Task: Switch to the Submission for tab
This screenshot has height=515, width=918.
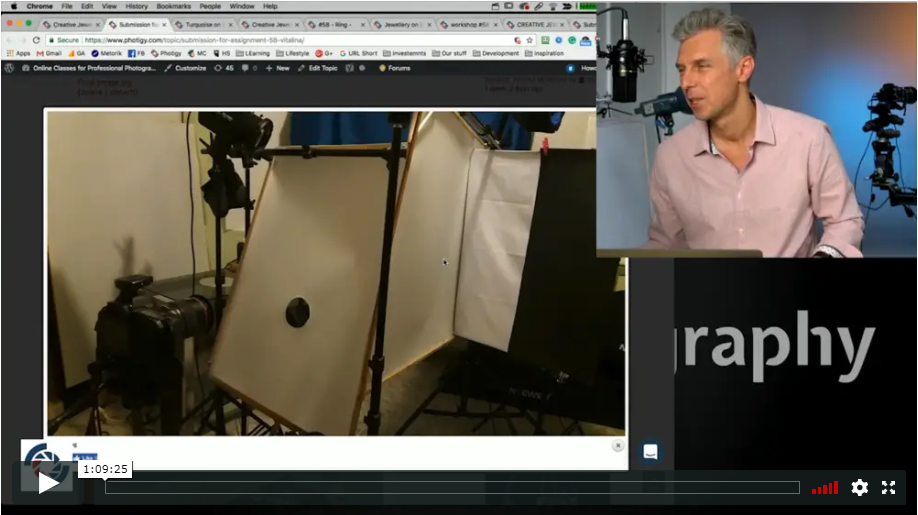Action: coord(138,25)
